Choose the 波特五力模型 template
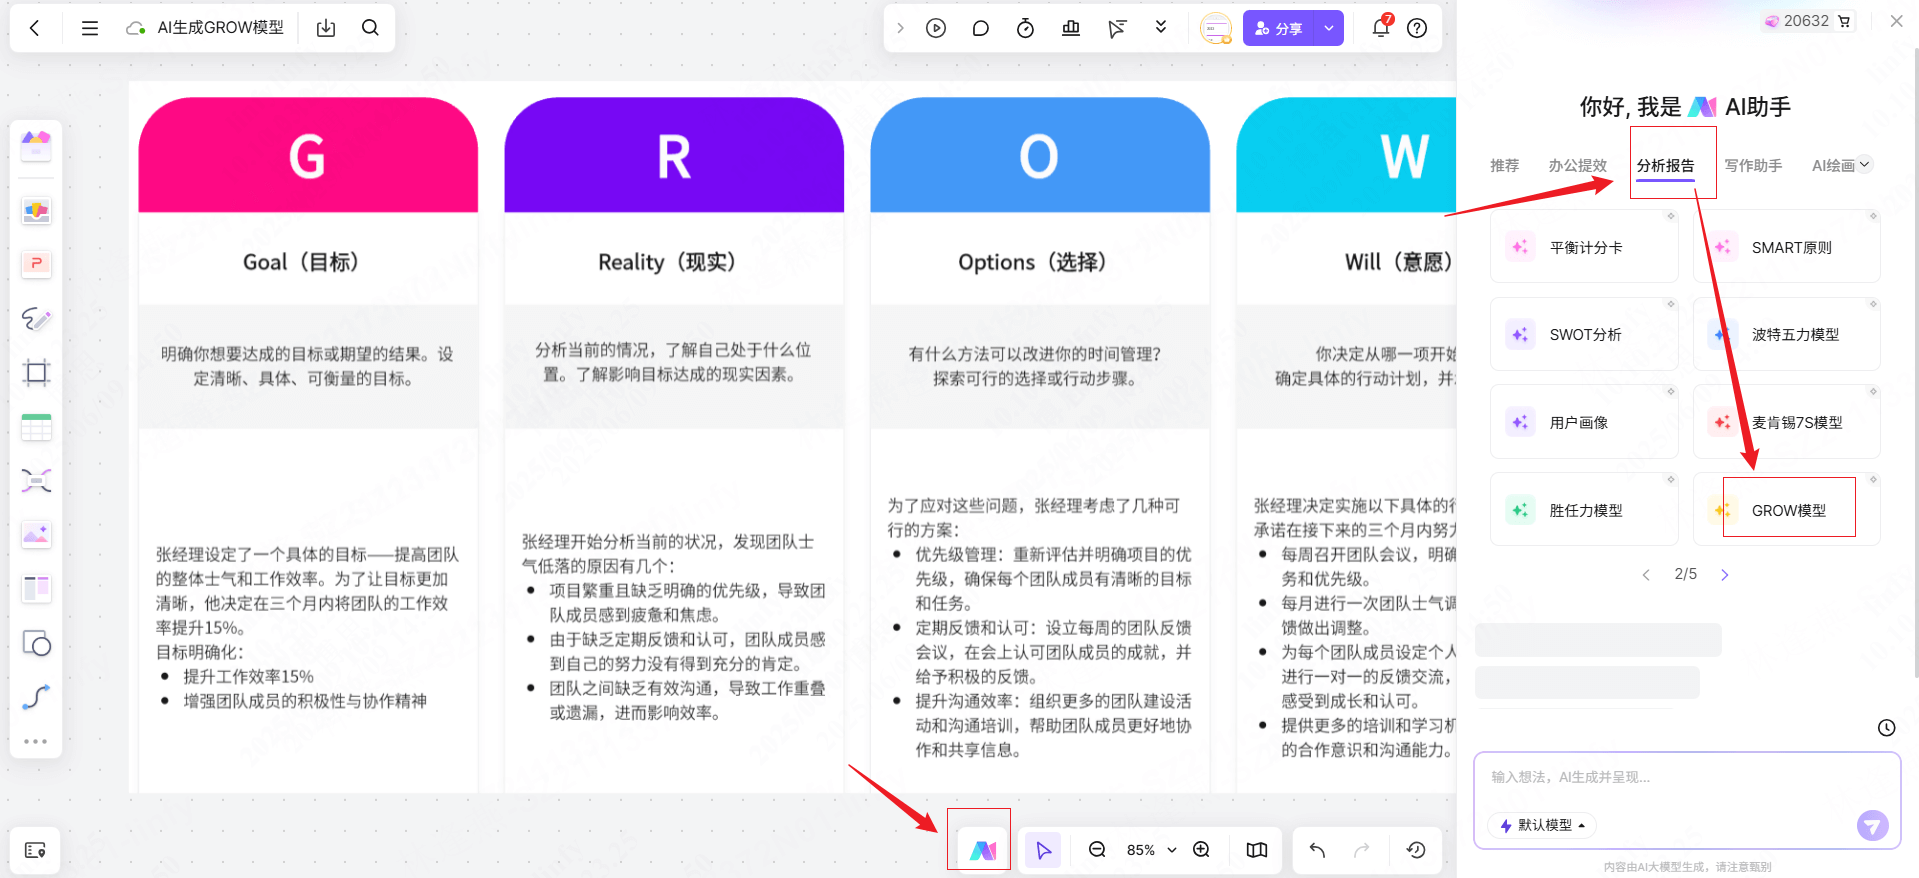 tap(1786, 334)
